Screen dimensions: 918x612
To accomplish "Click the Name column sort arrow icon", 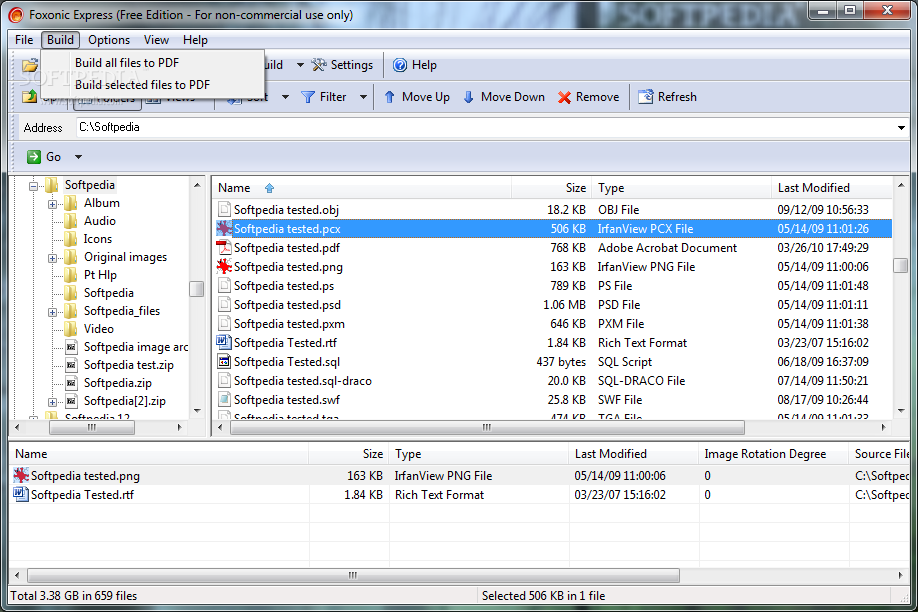I will pyautogui.click(x=269, y=188).
